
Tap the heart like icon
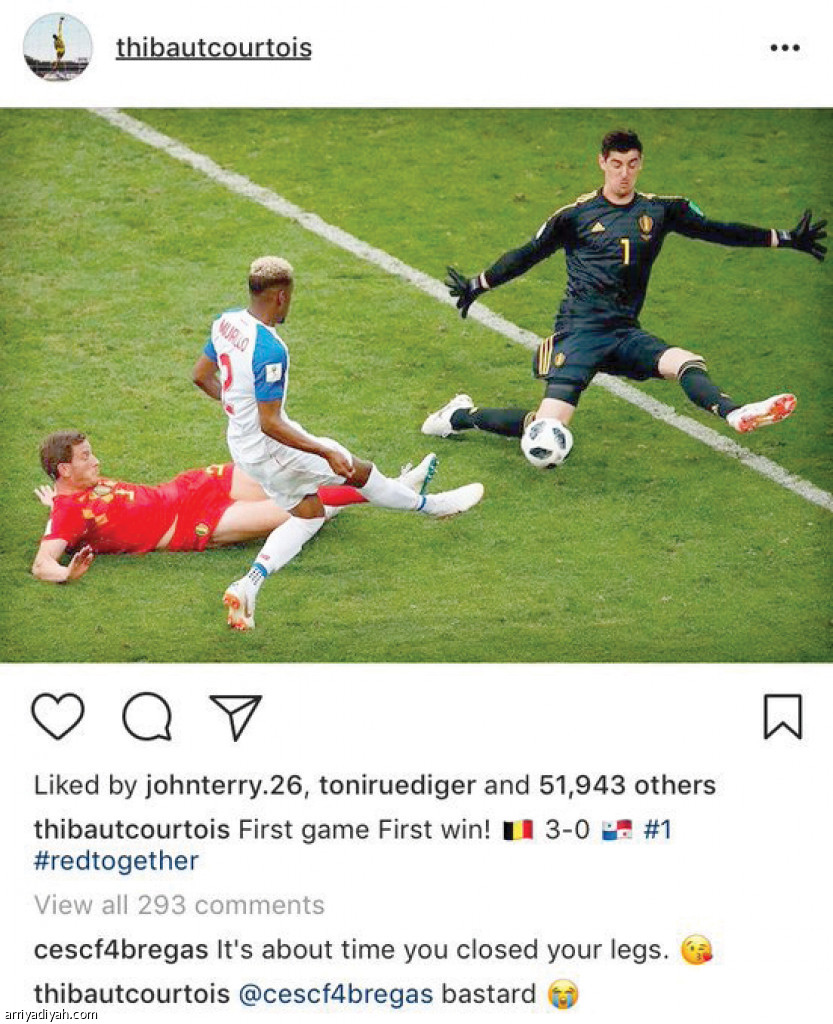(x=58, y=716)
